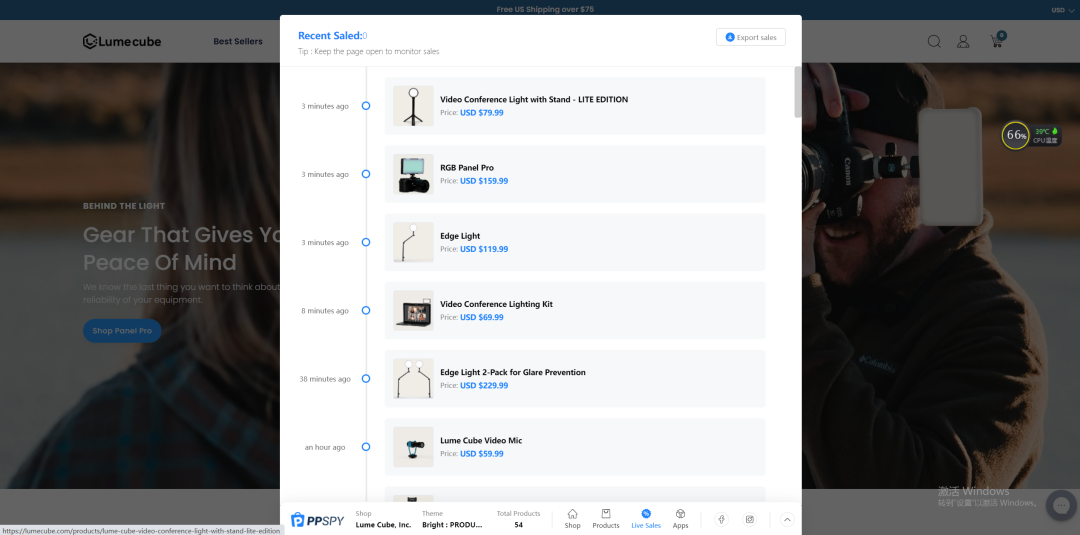
Task: Click the Bright : PRODU... theme name
Action: (452, 525)
